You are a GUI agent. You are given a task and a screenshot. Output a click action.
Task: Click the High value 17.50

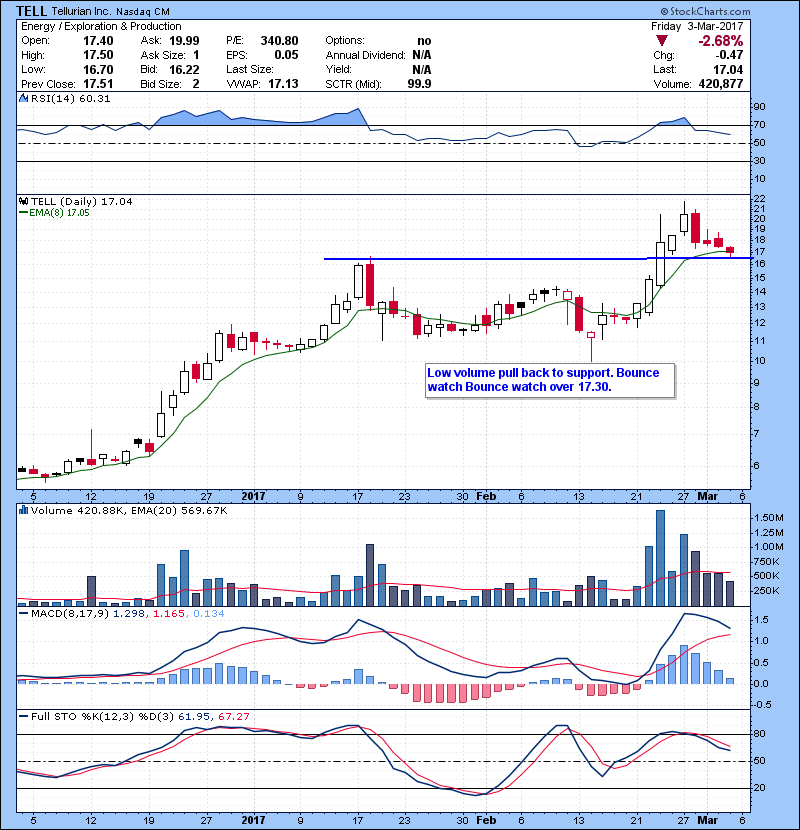98,55
